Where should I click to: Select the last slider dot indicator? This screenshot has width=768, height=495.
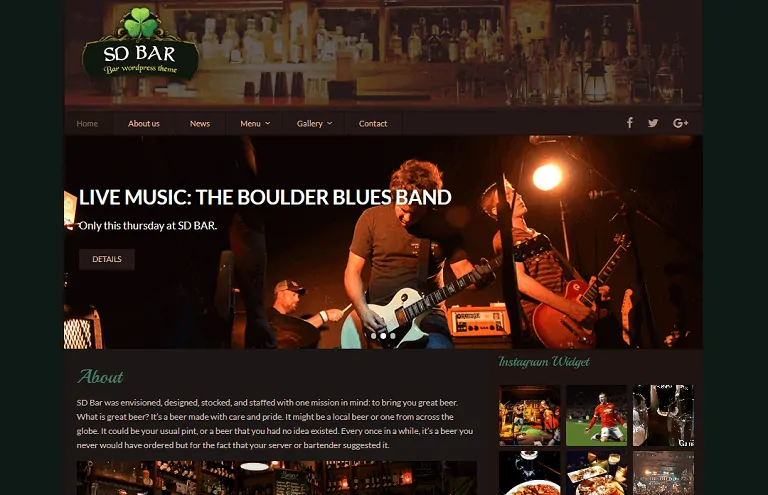(393, 336)
